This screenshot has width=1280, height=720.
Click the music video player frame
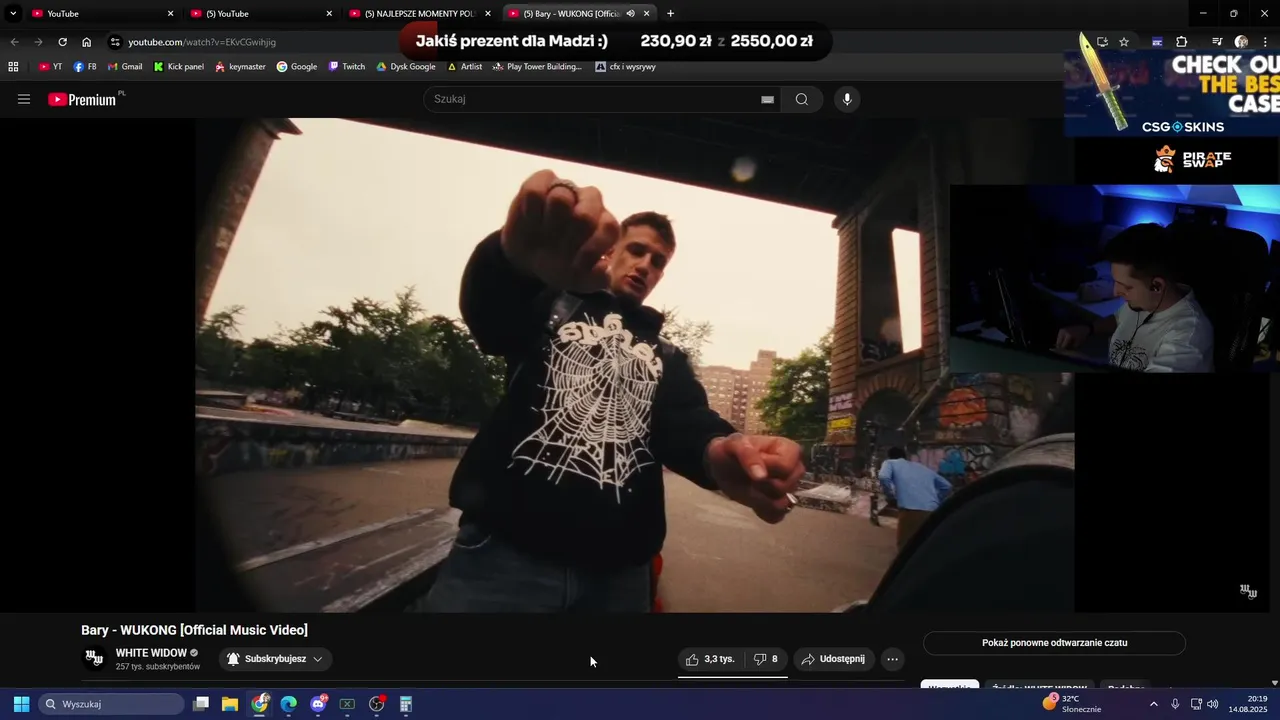tap(635, 365)
